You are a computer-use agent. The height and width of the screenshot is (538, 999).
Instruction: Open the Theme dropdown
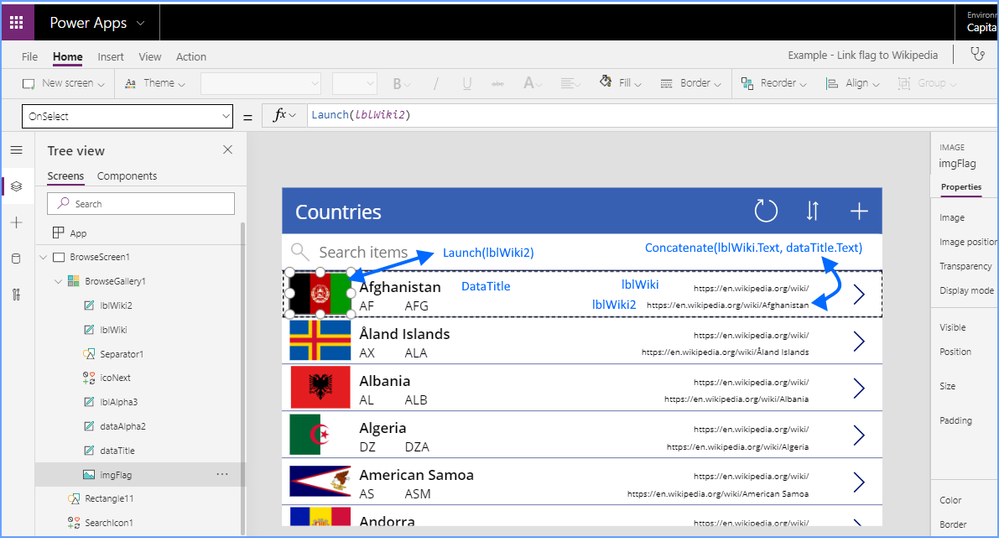tap(155, 84)
